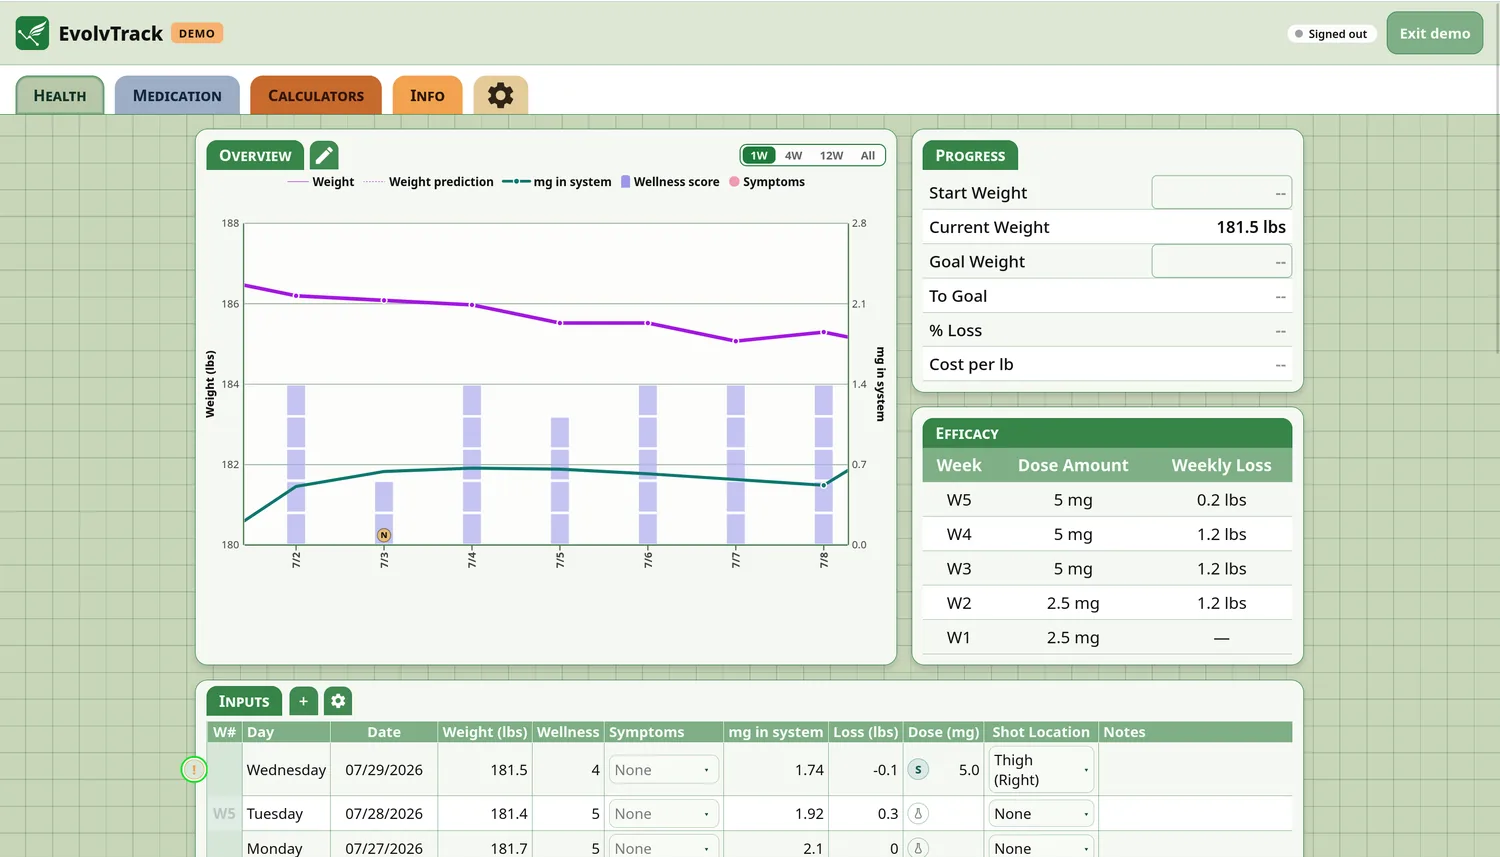Click the W1 row in Efficacy table
Viewport: 1500px width, 857px height.
(1107, 637)
